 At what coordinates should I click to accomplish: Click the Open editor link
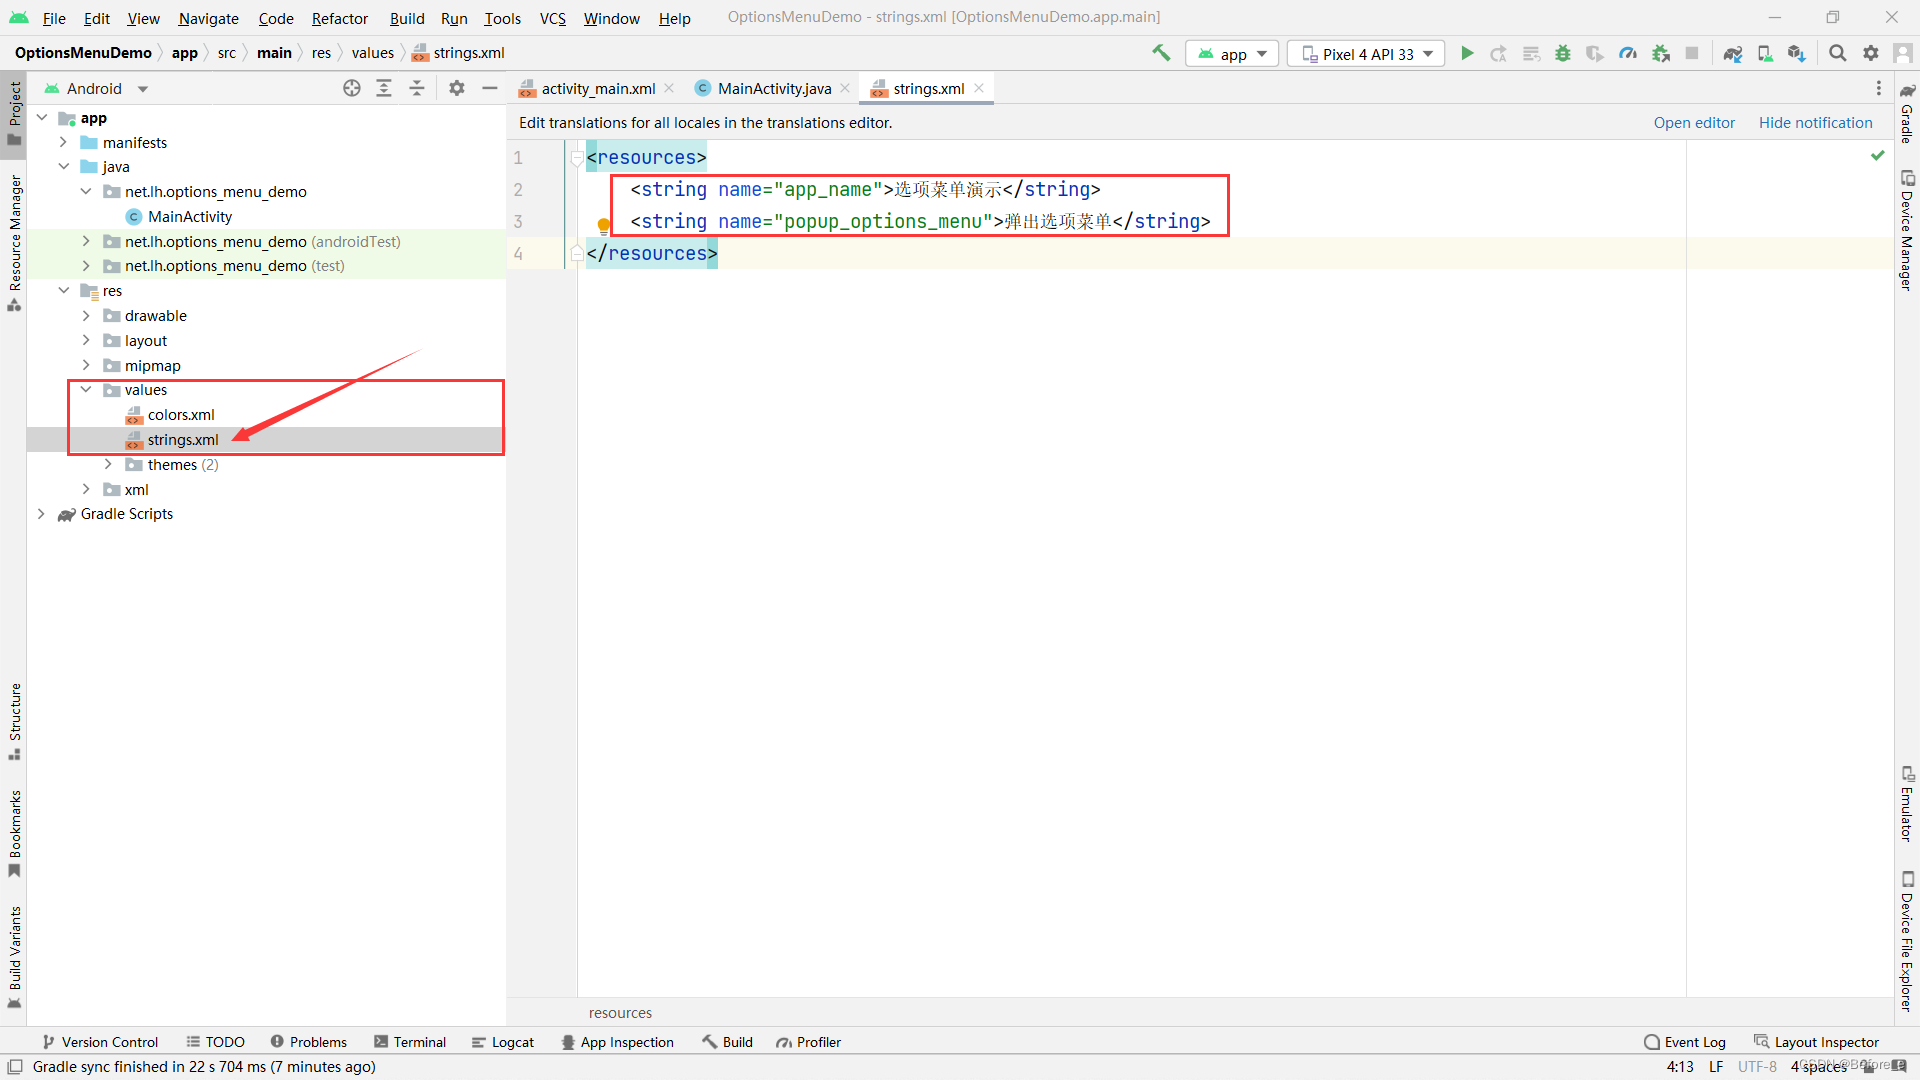(x=1694, y=122)
